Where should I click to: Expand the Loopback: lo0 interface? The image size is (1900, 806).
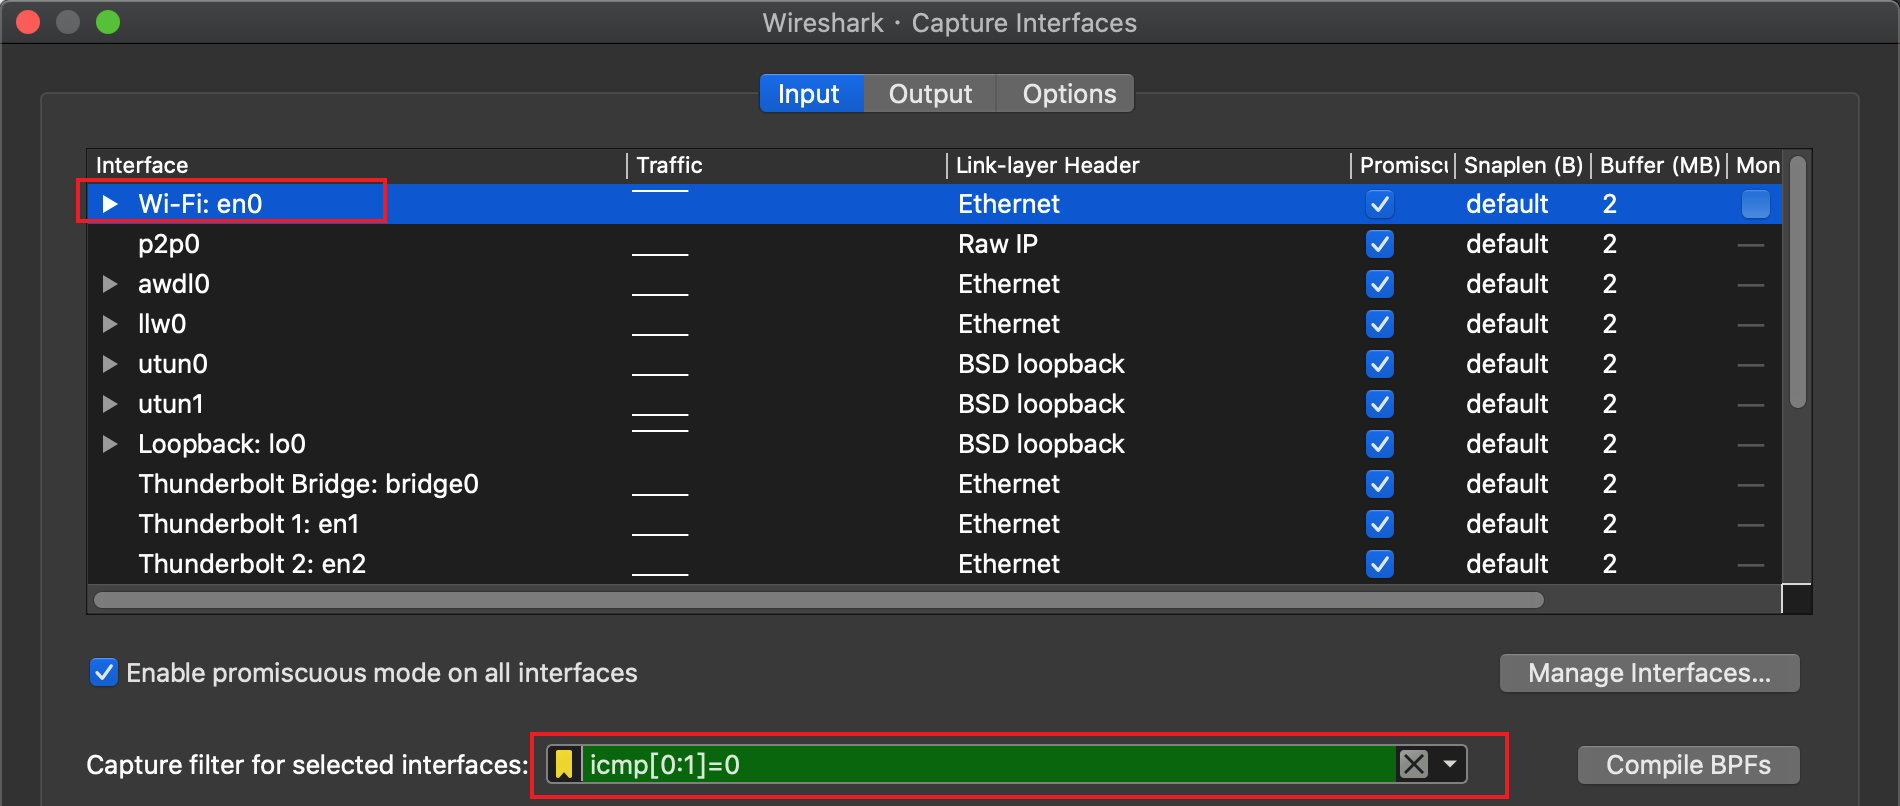pos(110,444)
